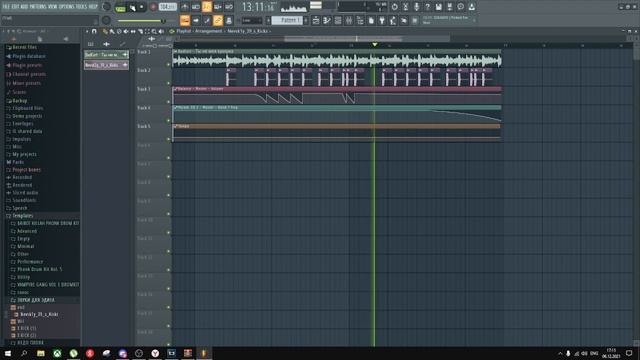The image size is (640, 360).
Task: Click the Stop transport button
Action: (x=142, y=7)
